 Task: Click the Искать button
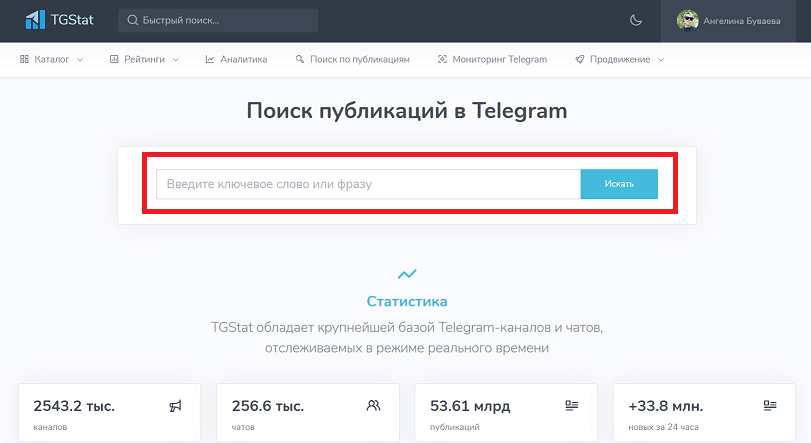point(619,184)
